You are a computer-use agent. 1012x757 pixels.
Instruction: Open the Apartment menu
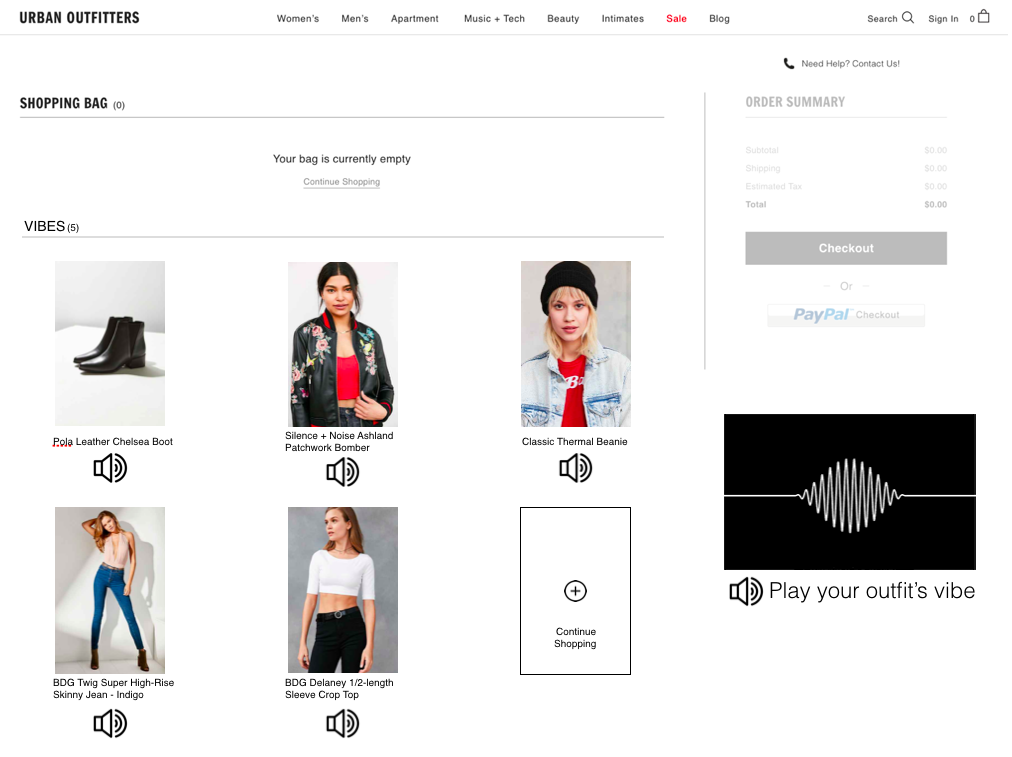tap(414, 19)
